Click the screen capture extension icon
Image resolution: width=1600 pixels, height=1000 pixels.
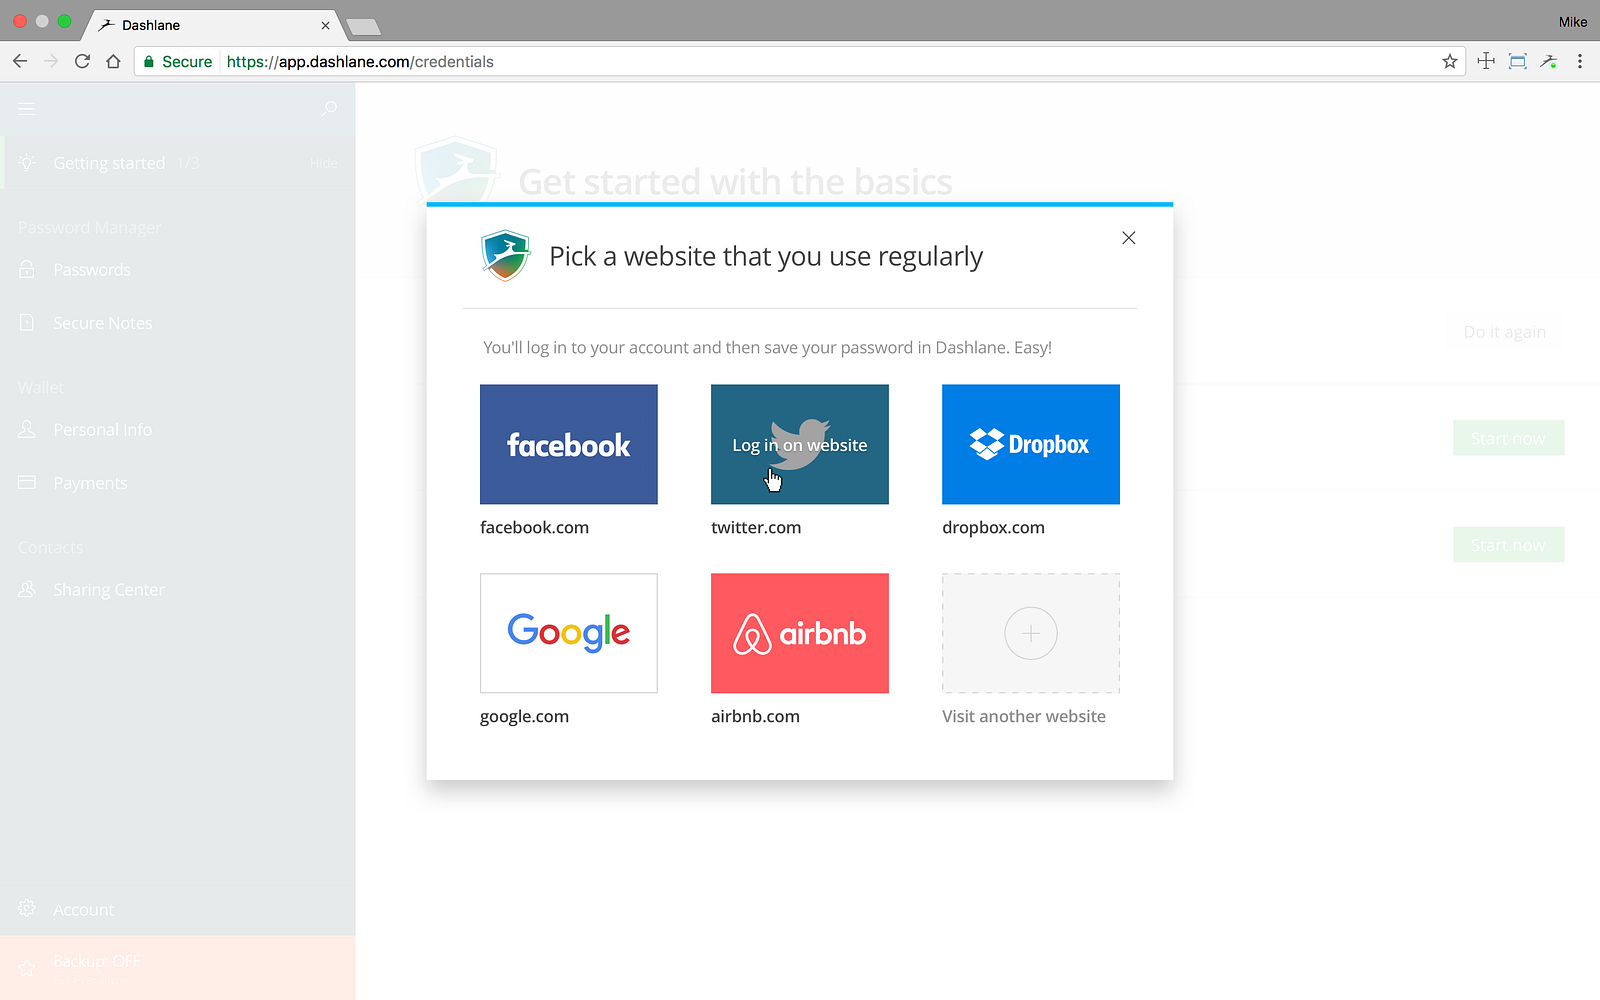point(1517,61)
